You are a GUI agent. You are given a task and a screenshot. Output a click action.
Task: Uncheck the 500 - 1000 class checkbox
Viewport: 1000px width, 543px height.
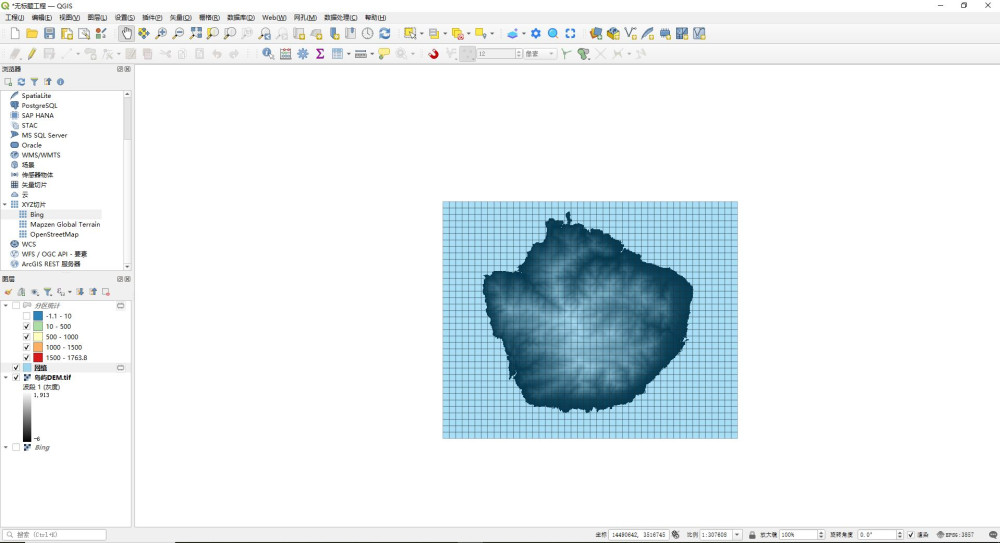pos(26,337)
